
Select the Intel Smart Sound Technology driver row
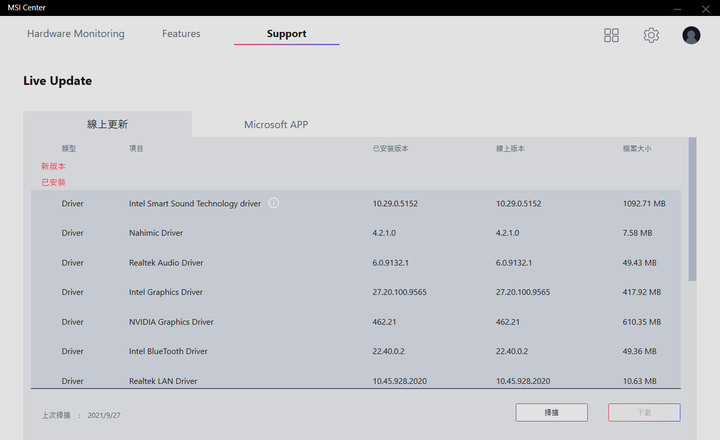click(356, 203)
